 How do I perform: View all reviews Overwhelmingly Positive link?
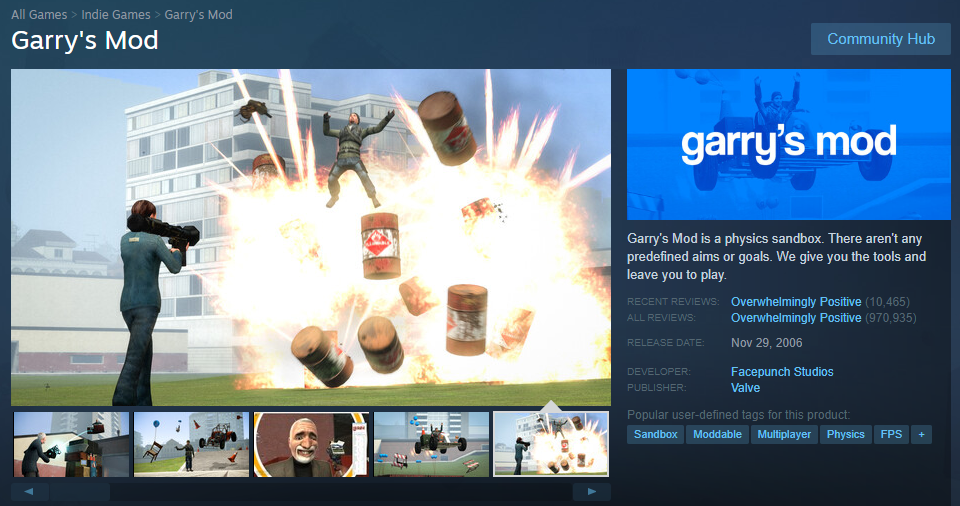pos(796,318)
